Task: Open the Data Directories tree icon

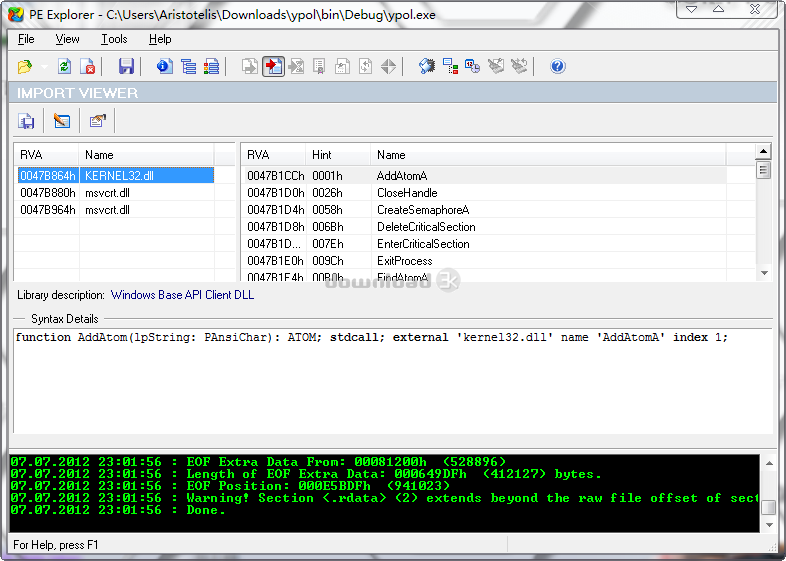Action: (188, 66)
